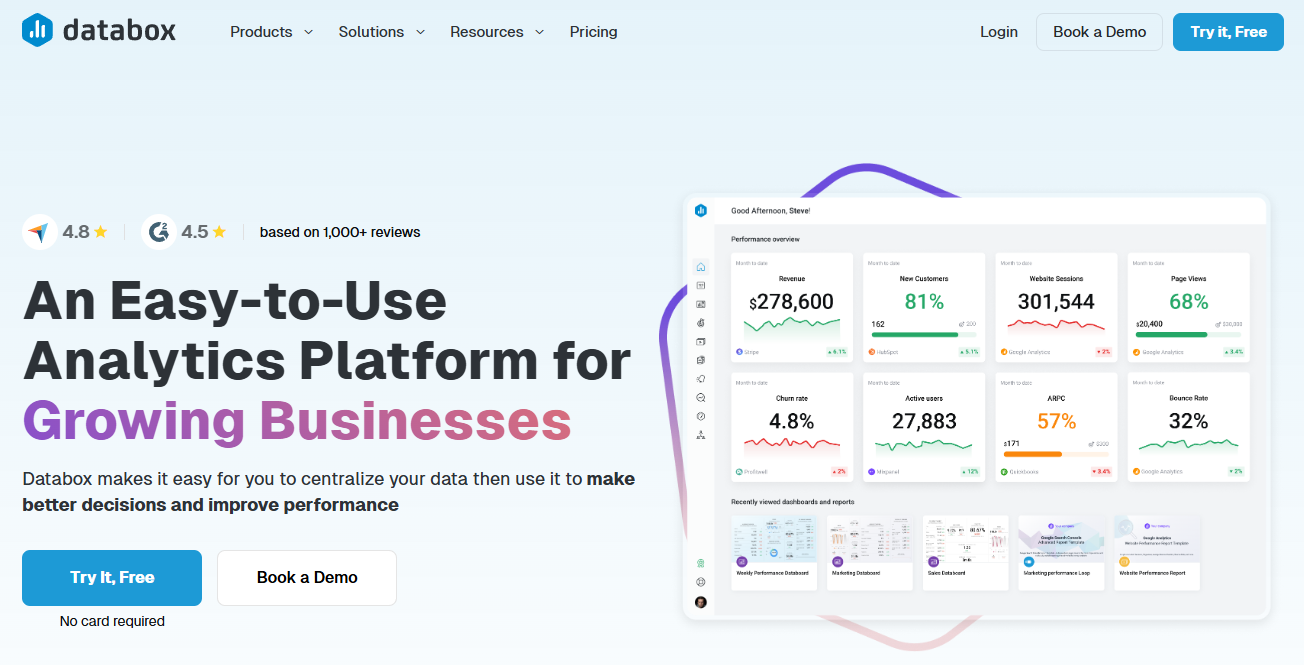
Task: Click the 57% ARPC value
Action: click(x=1056, y=421)
